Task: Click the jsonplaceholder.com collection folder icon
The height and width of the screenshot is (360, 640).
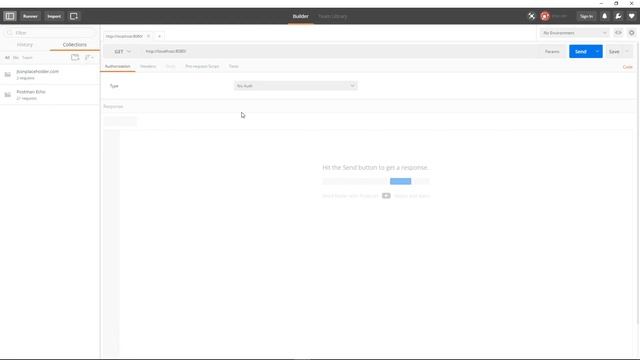Action: (8, 74)
